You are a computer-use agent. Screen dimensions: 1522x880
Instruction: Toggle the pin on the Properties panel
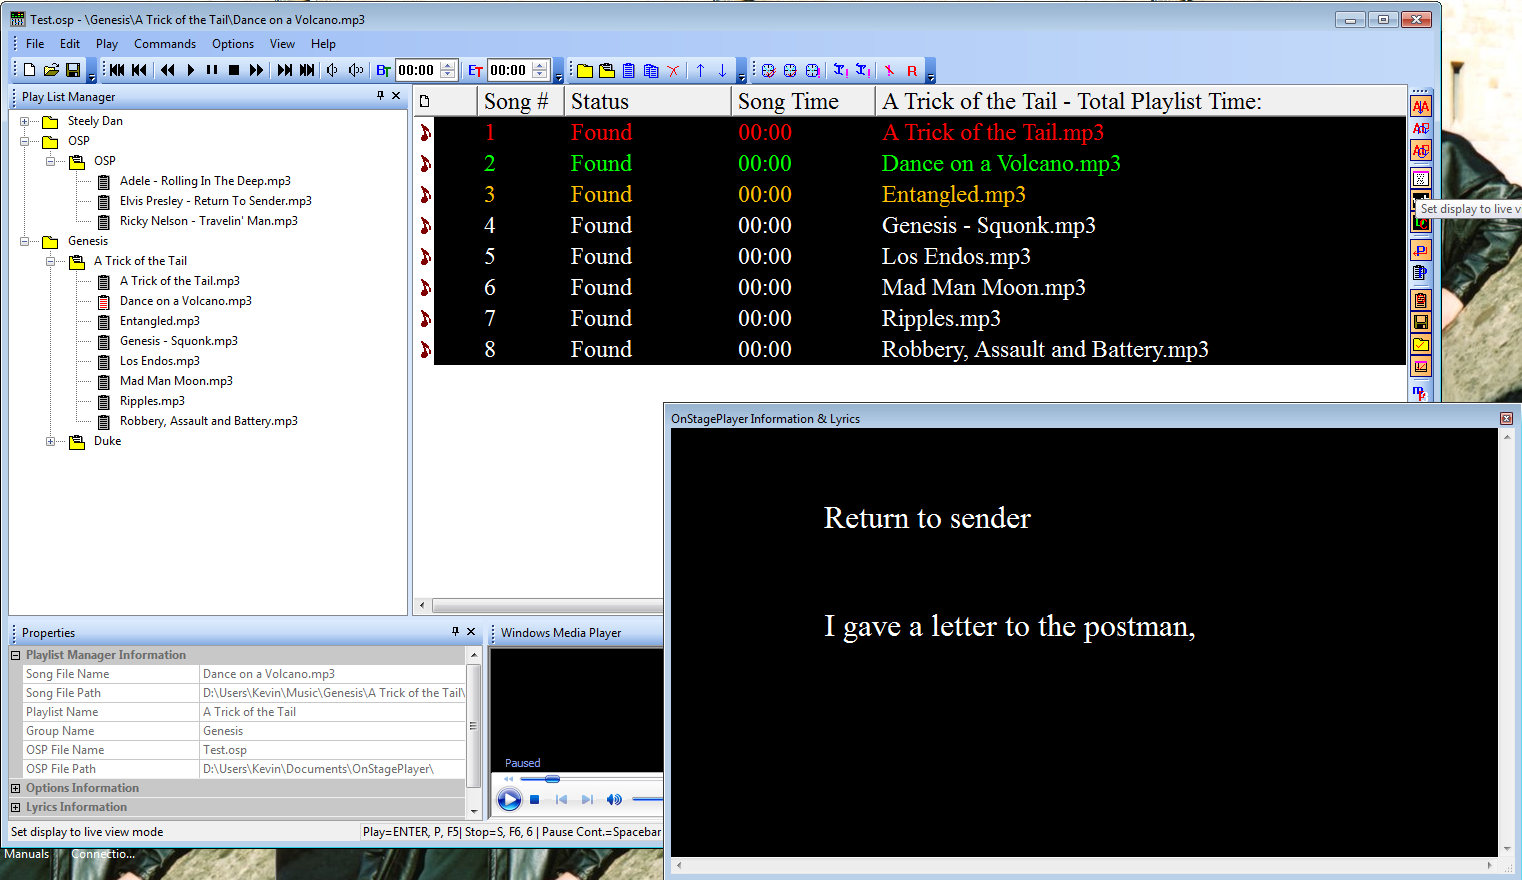point(455,632)
